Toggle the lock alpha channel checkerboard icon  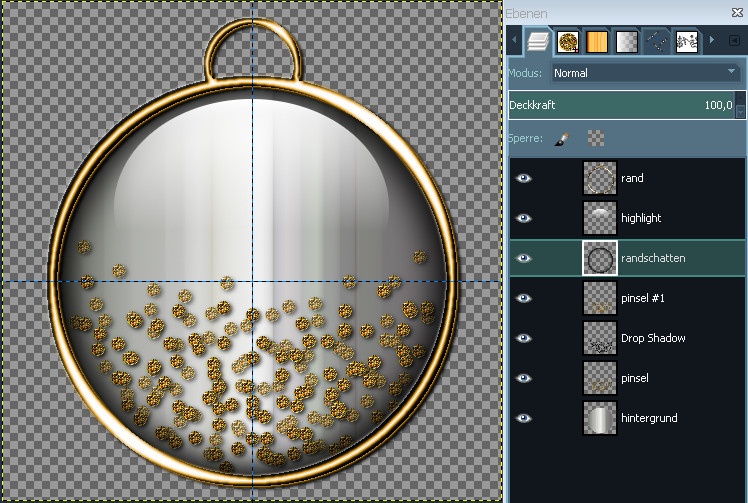[596, 139]
